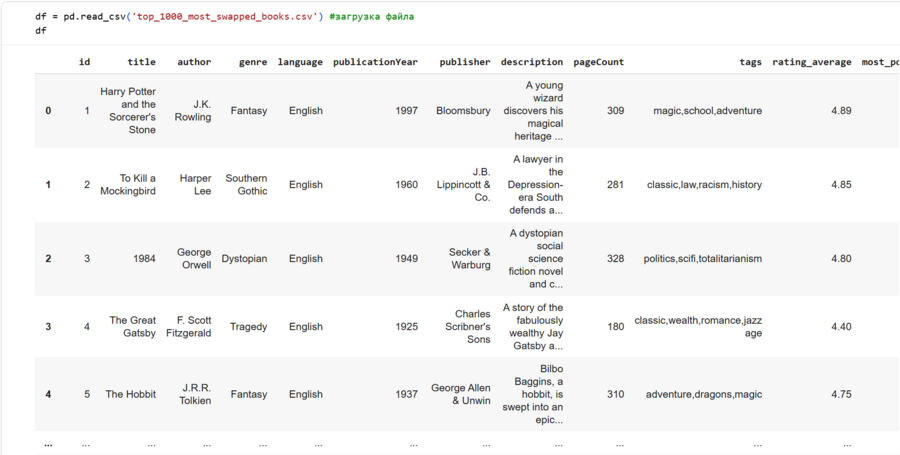
Task: Select the 'genre' column header
Action: [253, 62]
